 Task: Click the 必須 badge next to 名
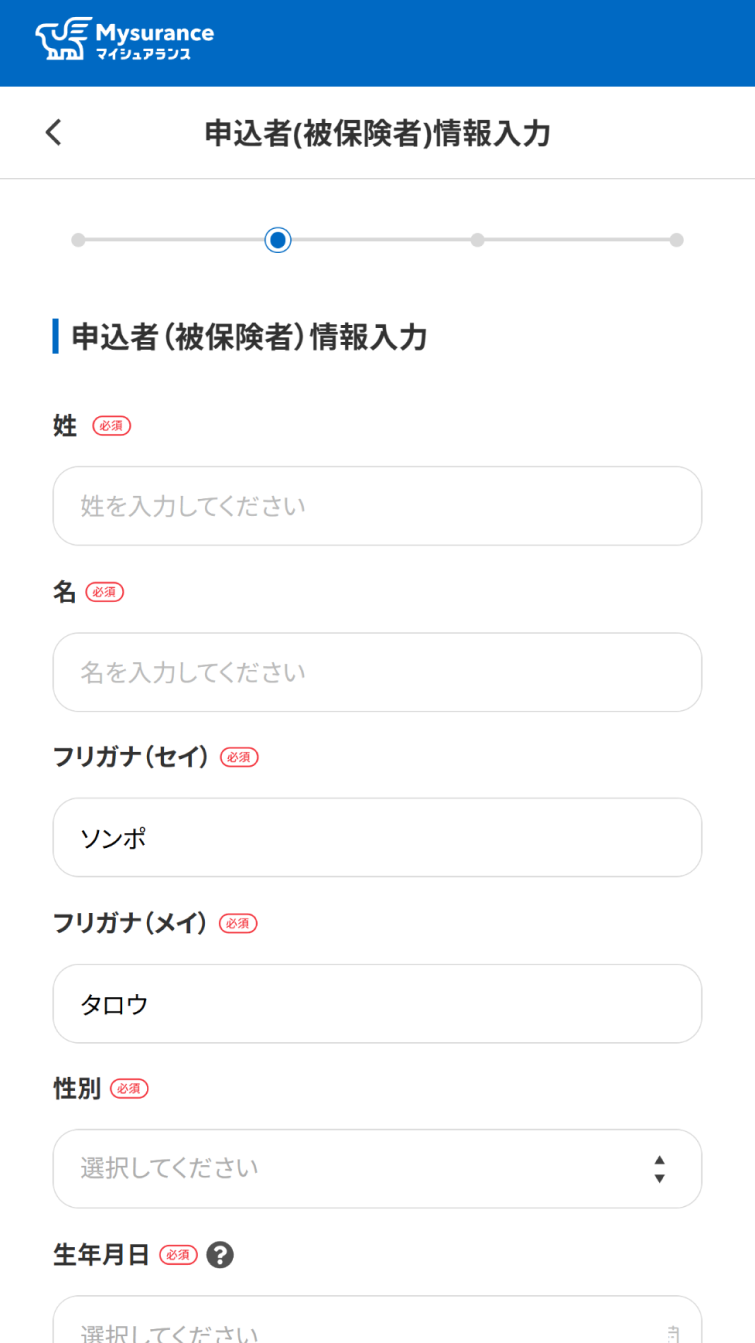click(x=105, y=592)
